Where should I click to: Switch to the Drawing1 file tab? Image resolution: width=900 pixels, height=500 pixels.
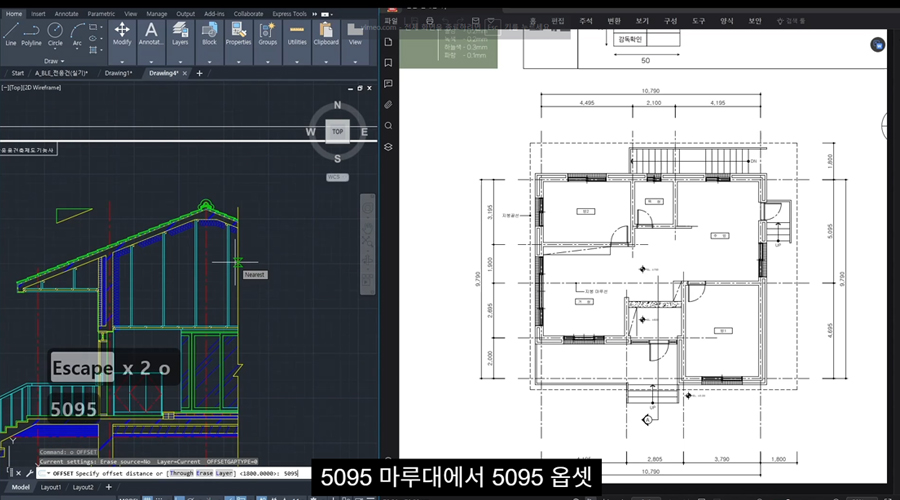point(118,73)
